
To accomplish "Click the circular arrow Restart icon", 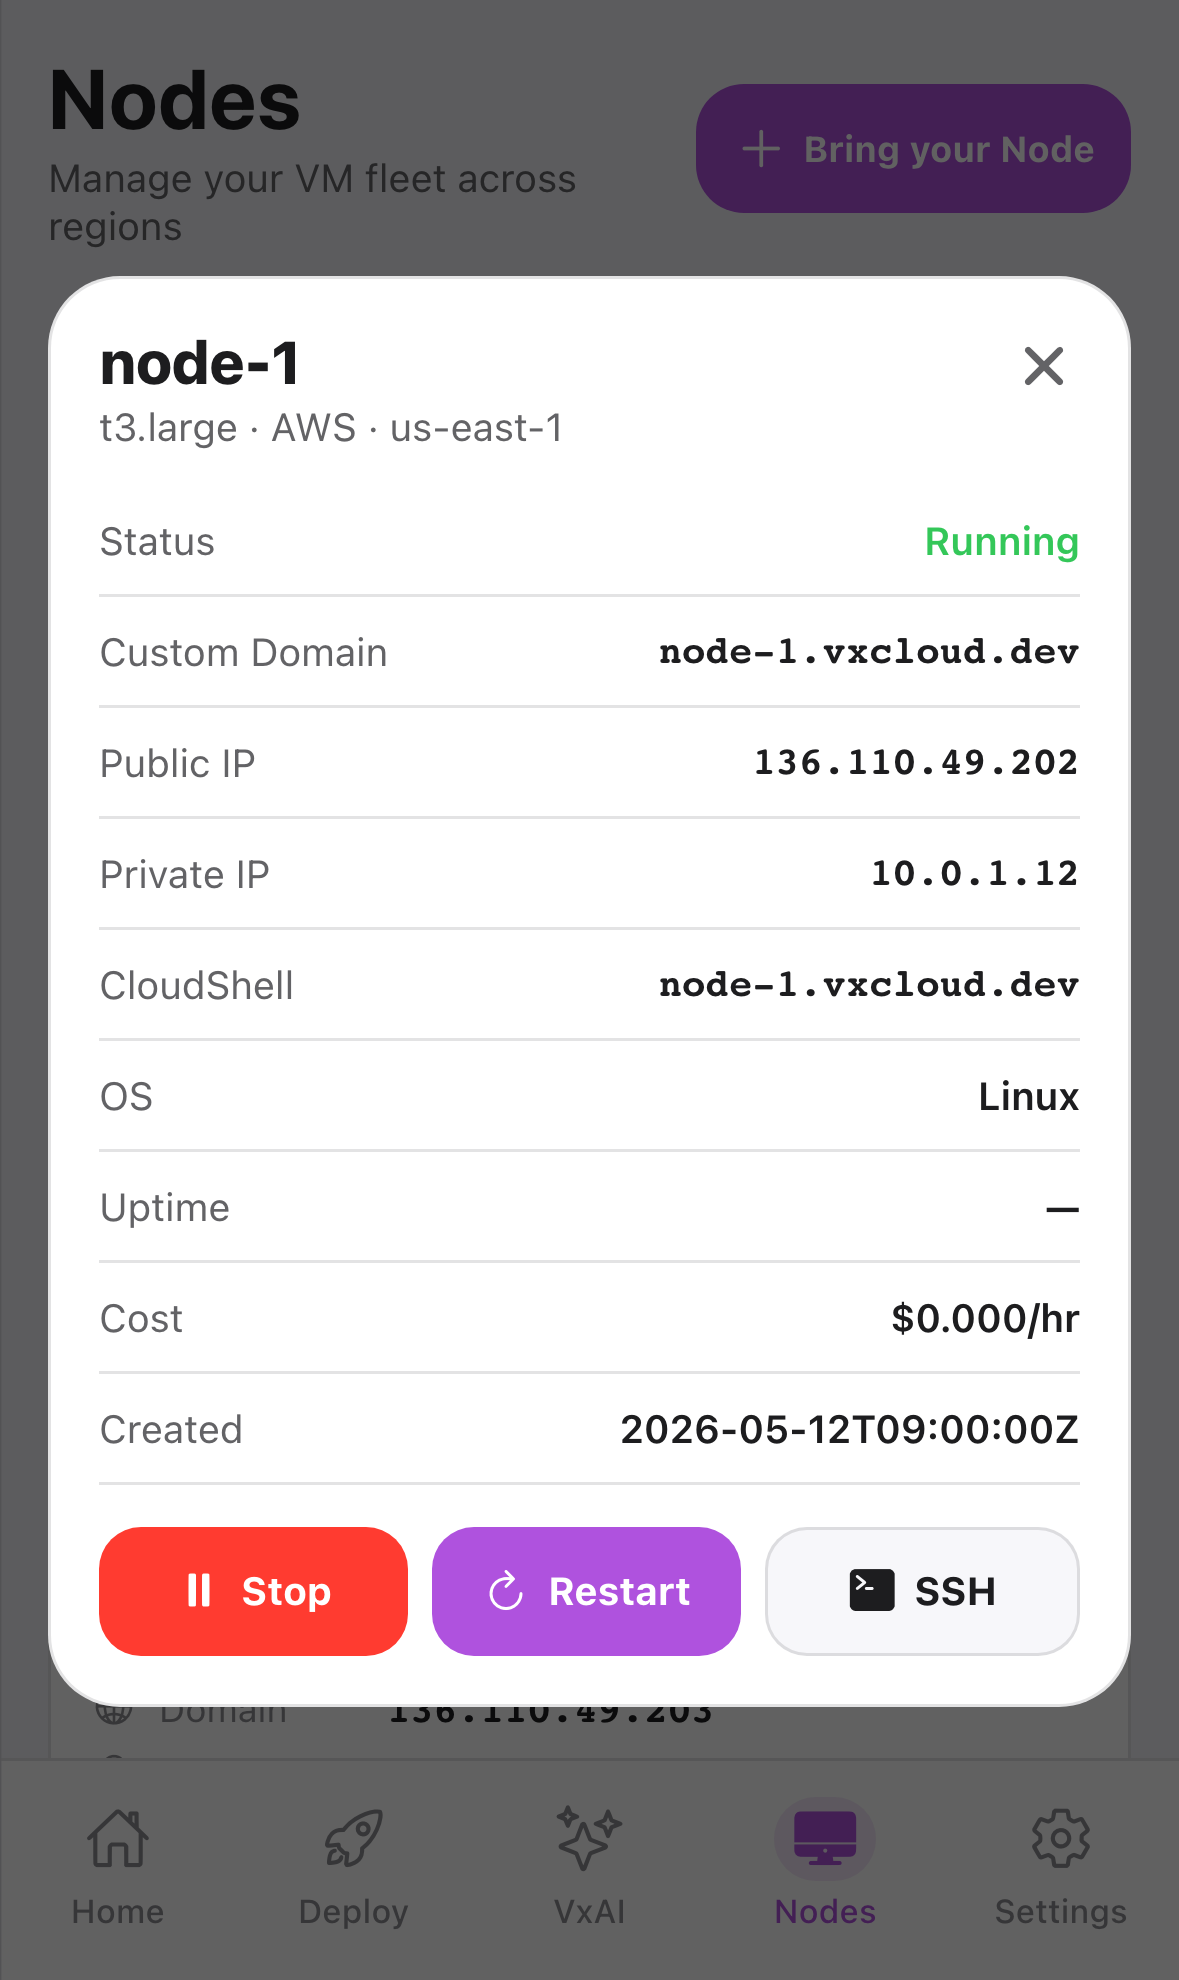I will click(x=506, y=1591).
